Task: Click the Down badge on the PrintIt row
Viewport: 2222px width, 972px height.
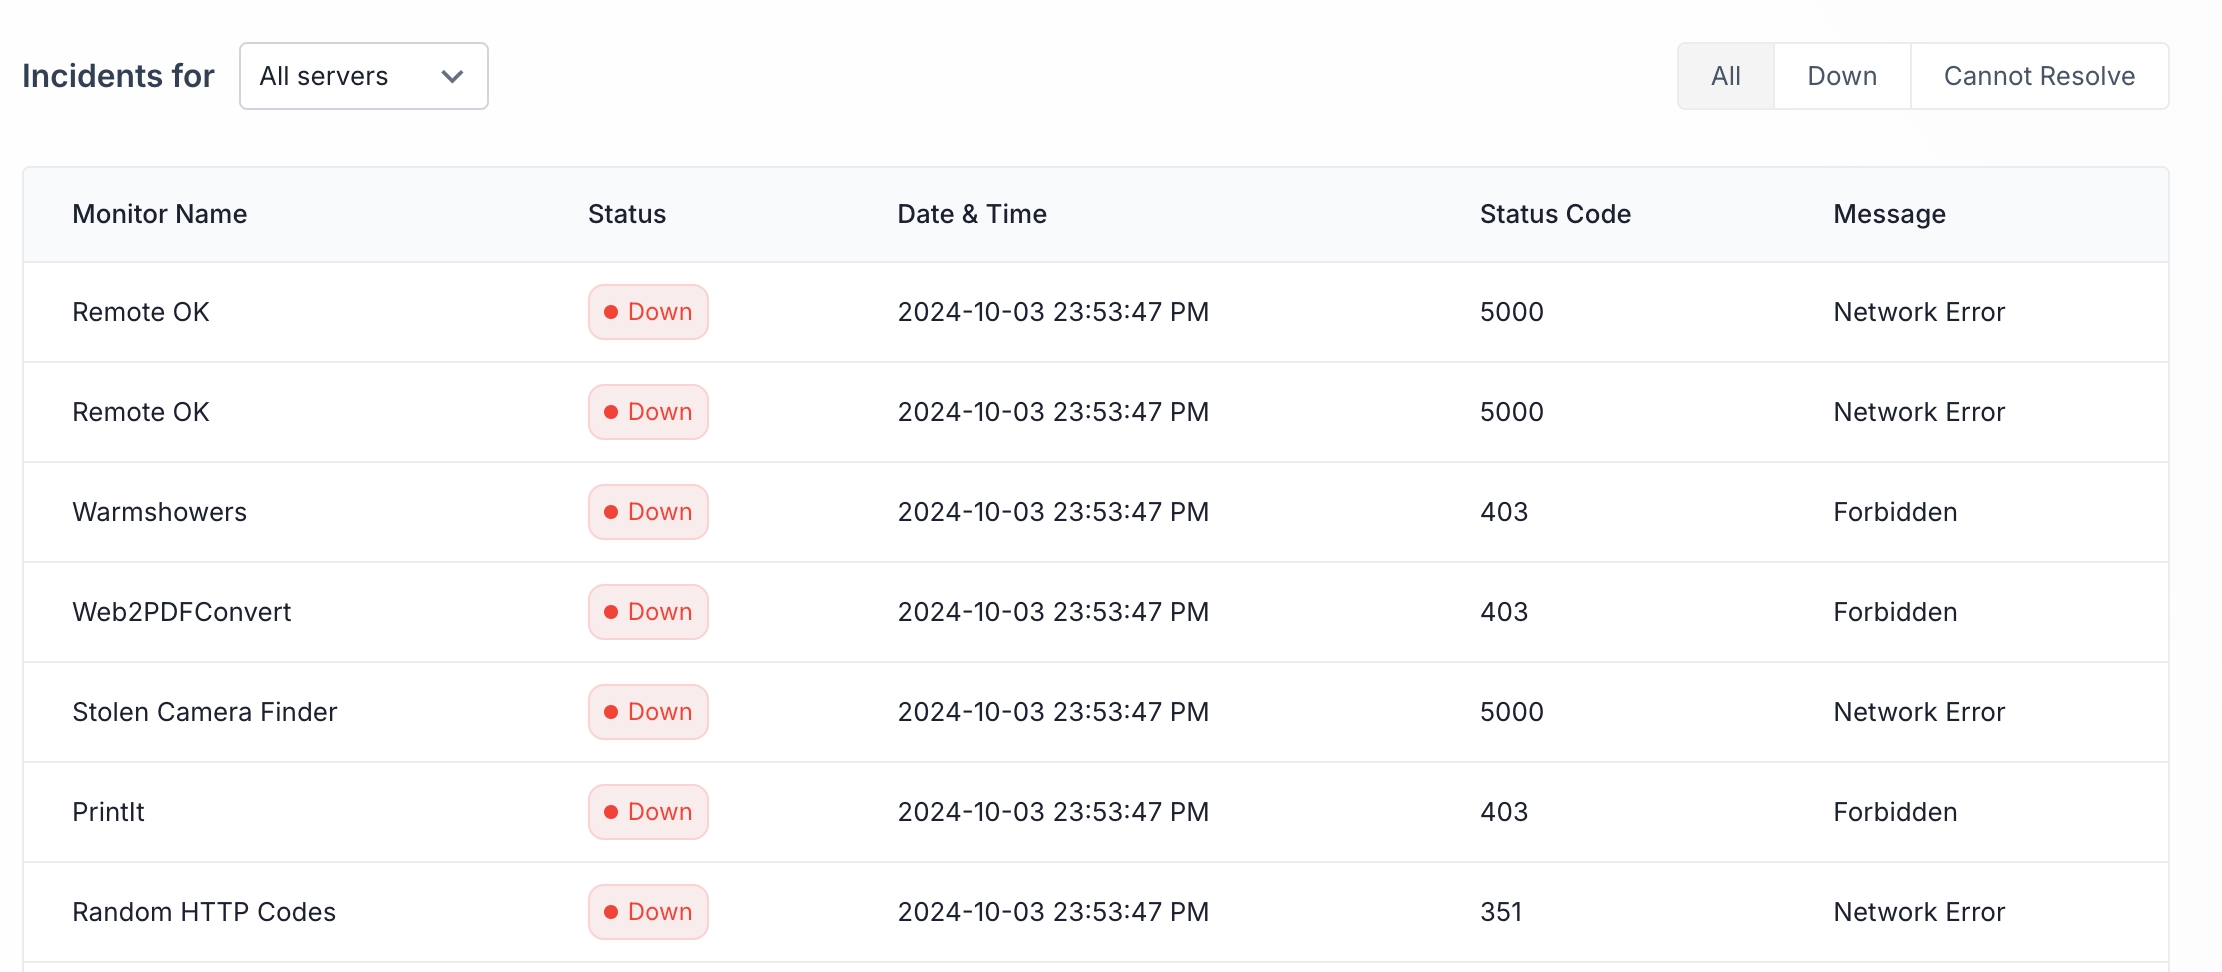Action: (647, 812)
